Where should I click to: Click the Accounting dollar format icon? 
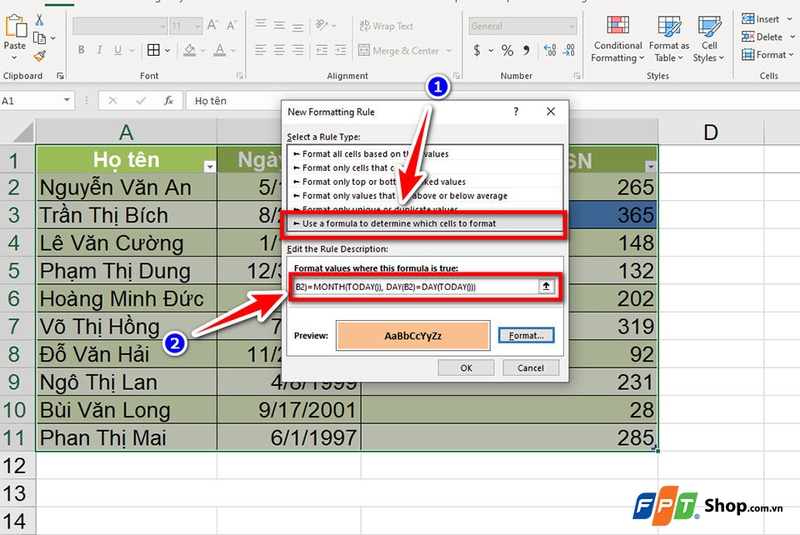coord(477,50)
